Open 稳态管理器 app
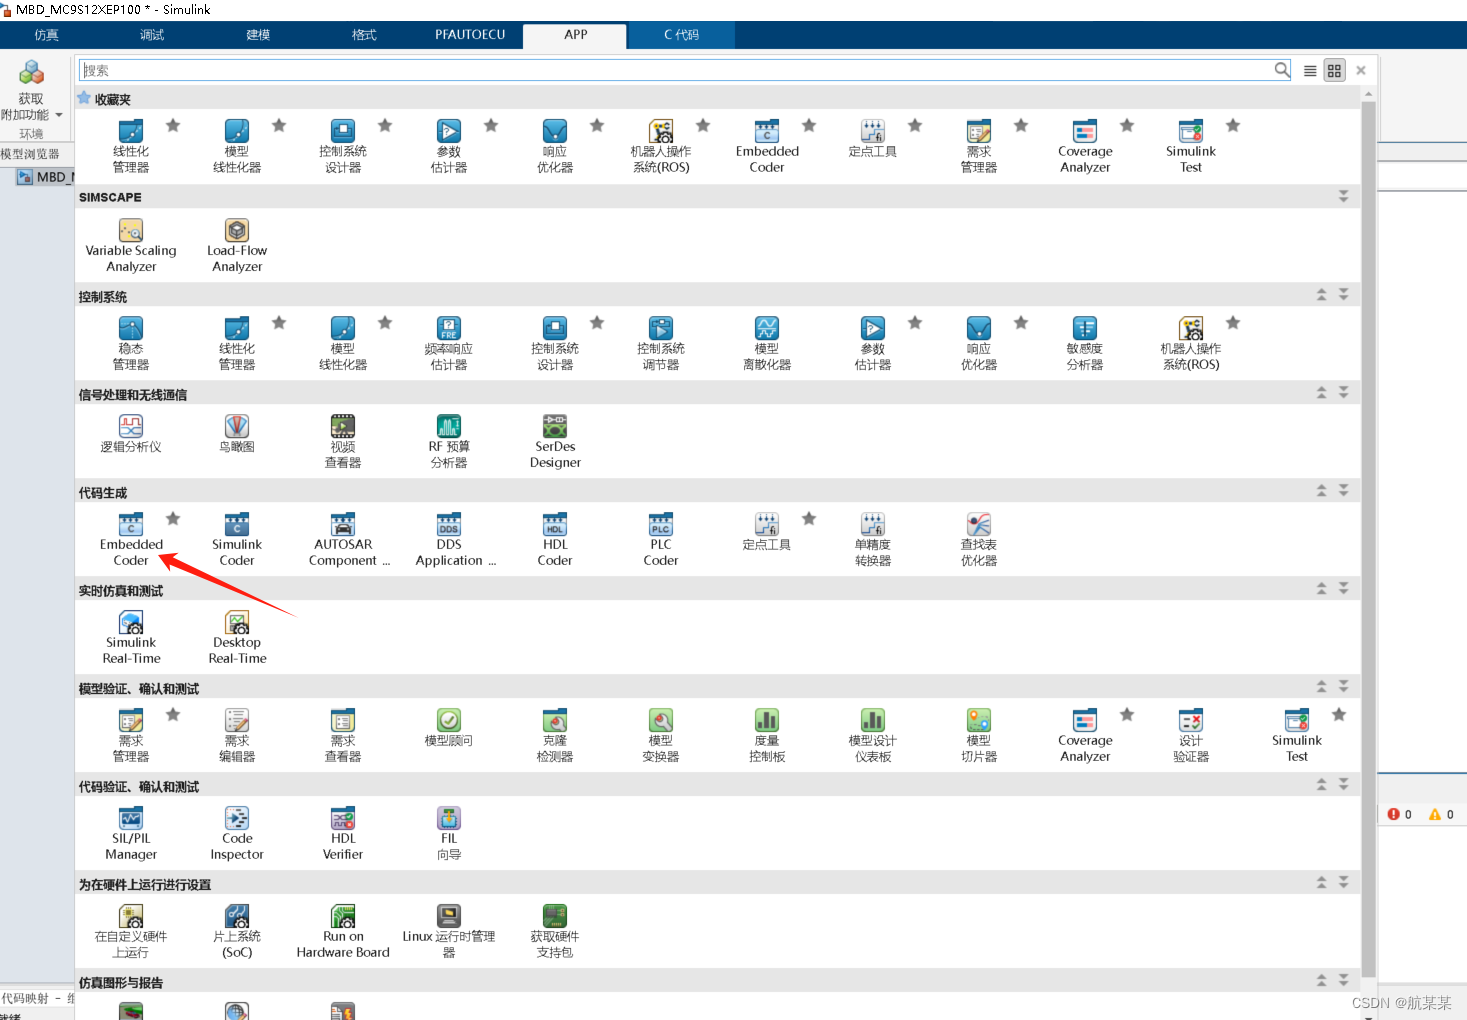 click(x=131, y=343)
